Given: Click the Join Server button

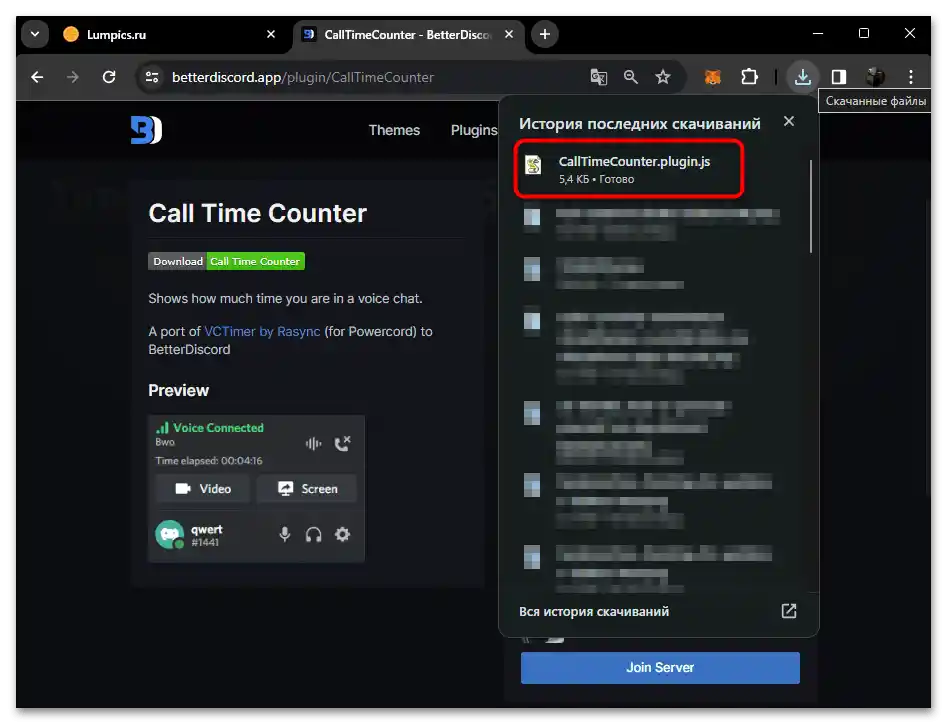Looking at the screenshot, I should coord(660,668).
